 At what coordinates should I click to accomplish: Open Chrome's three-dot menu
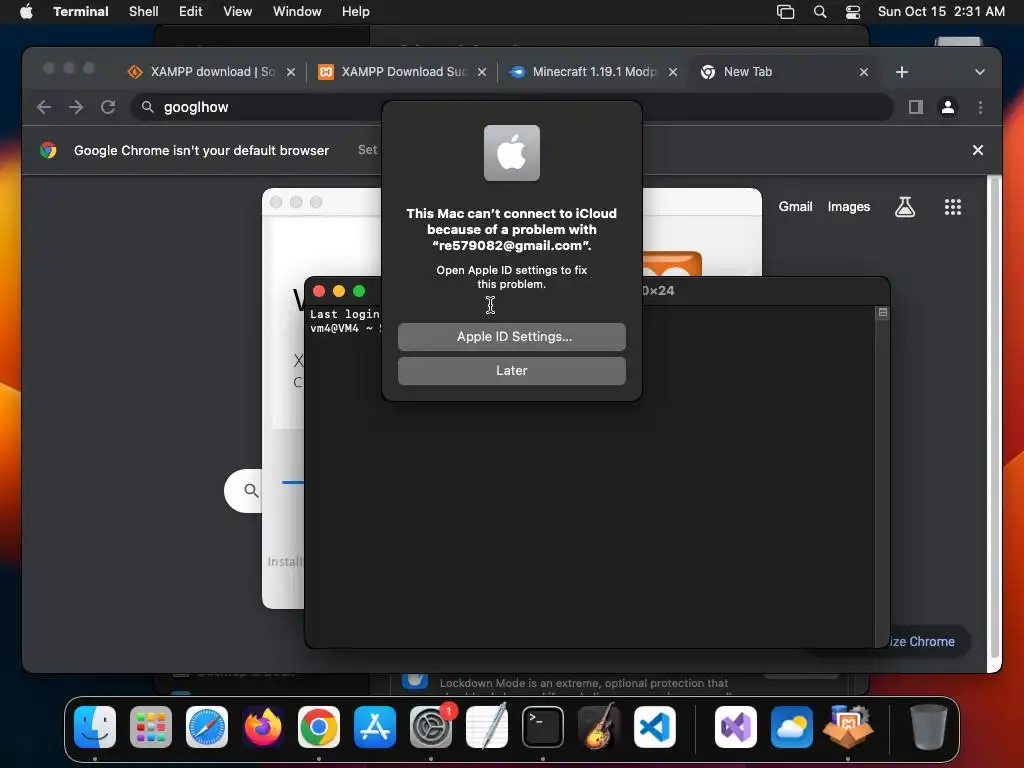click(980, 107)
